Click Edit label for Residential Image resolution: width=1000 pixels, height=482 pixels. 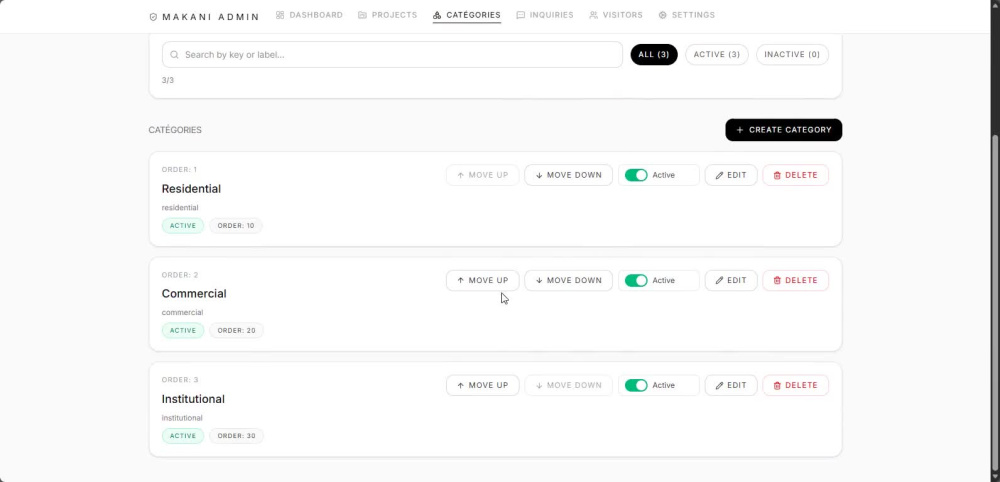737,175
